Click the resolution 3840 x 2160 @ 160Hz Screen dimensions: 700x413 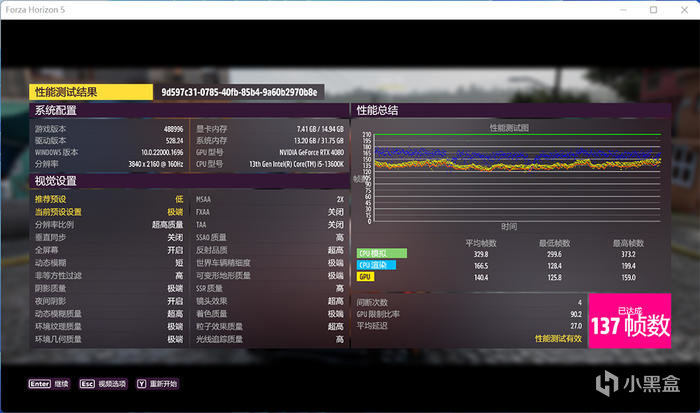(156, 164)
